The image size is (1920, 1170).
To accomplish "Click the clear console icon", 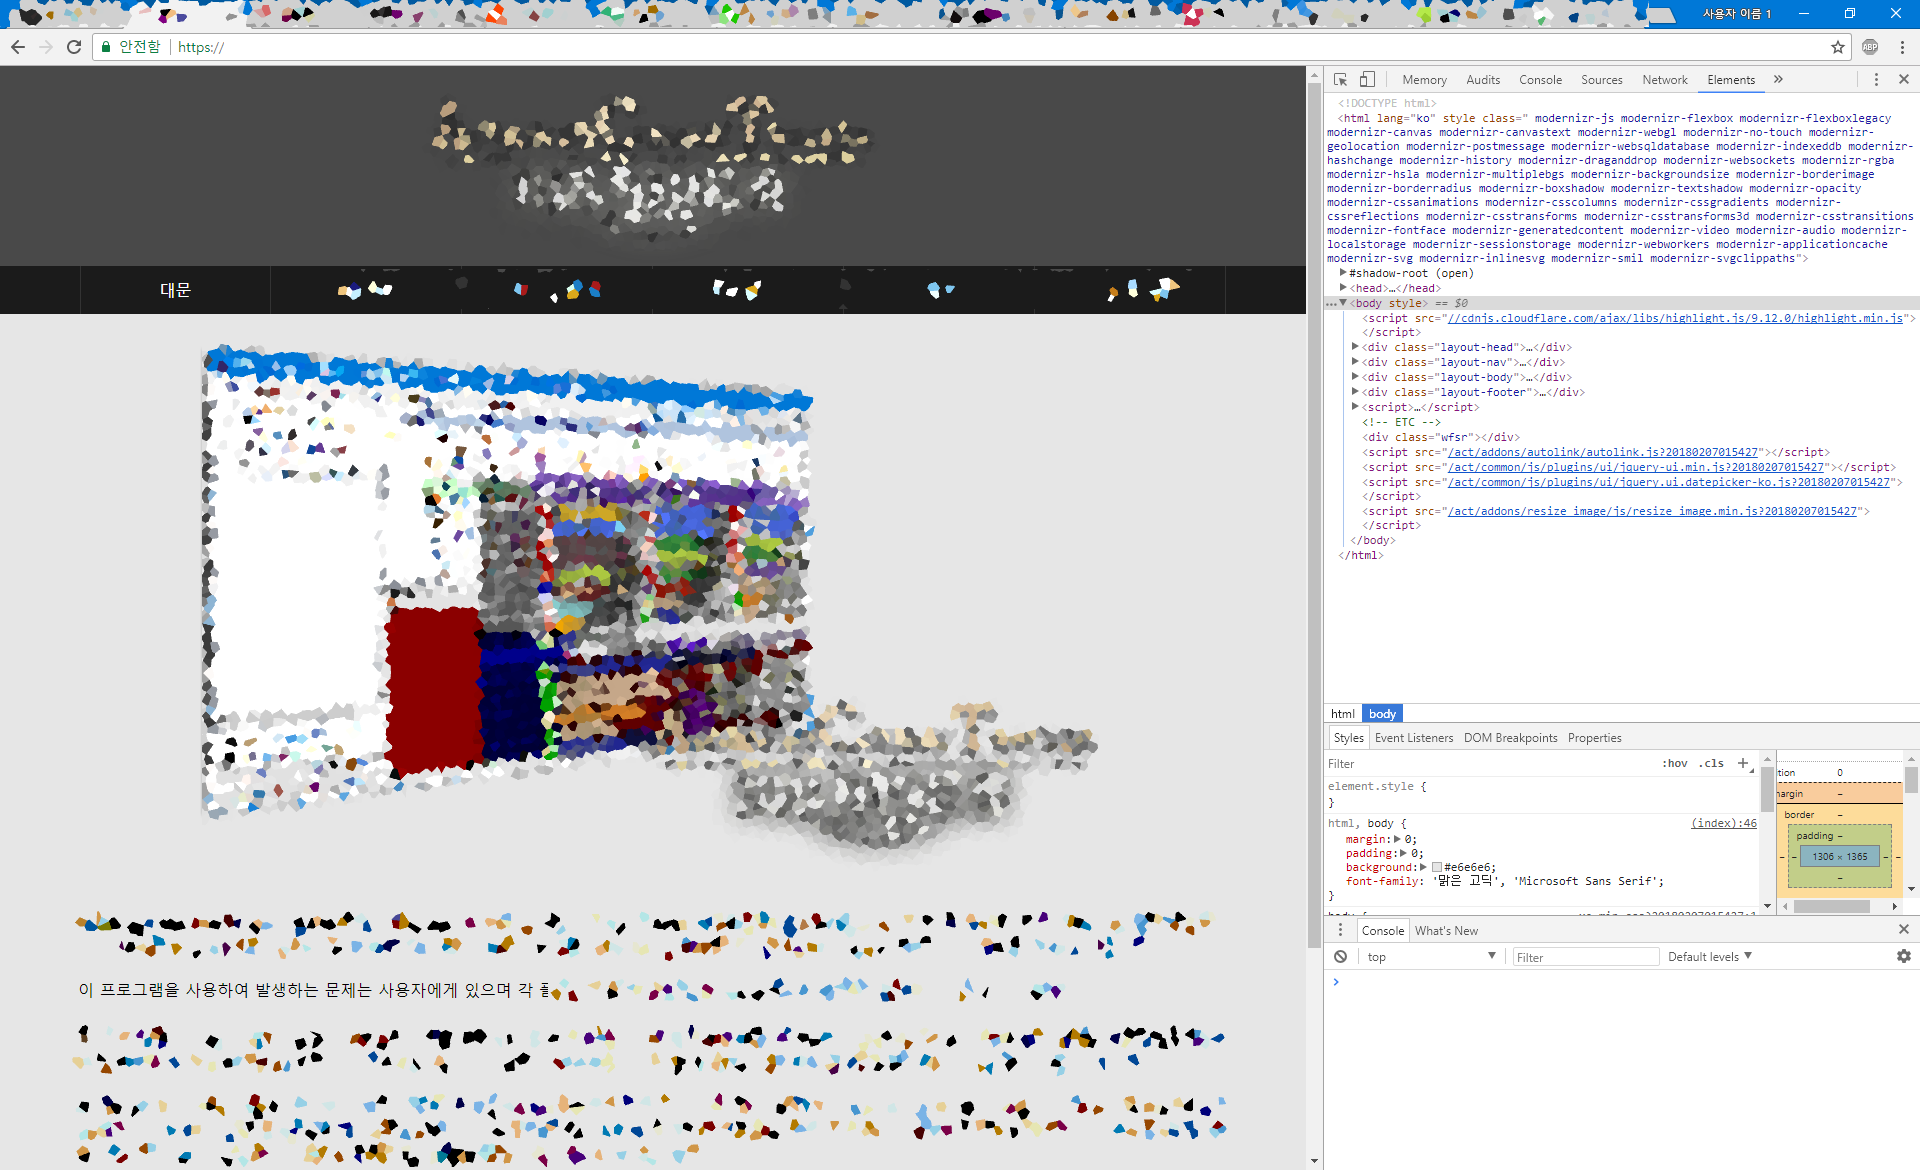I will (1340, 957).
